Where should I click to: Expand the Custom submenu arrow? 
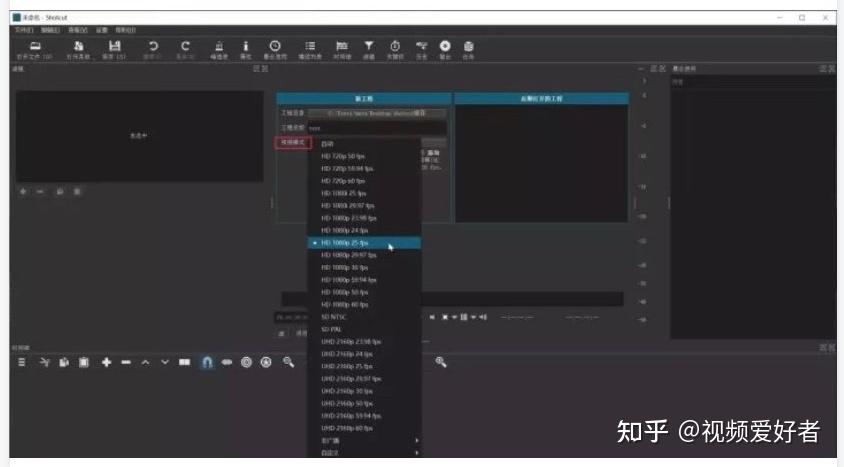click(417, 453)
